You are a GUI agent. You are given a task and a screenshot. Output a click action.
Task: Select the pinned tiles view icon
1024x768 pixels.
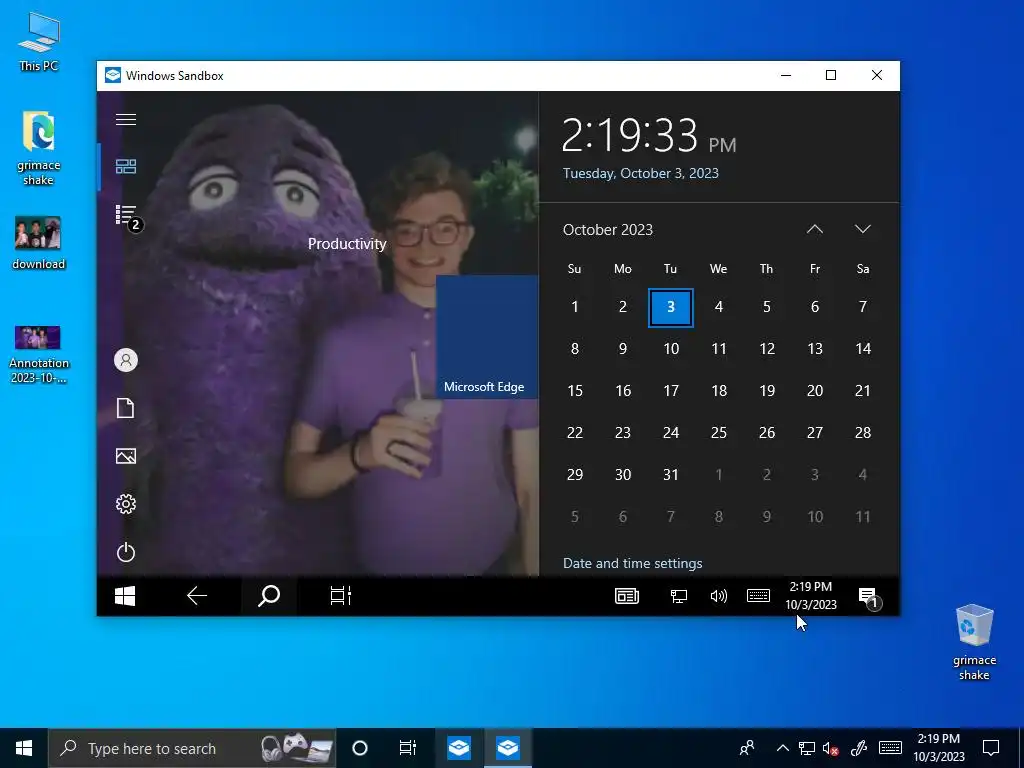(x=126, y=167)
